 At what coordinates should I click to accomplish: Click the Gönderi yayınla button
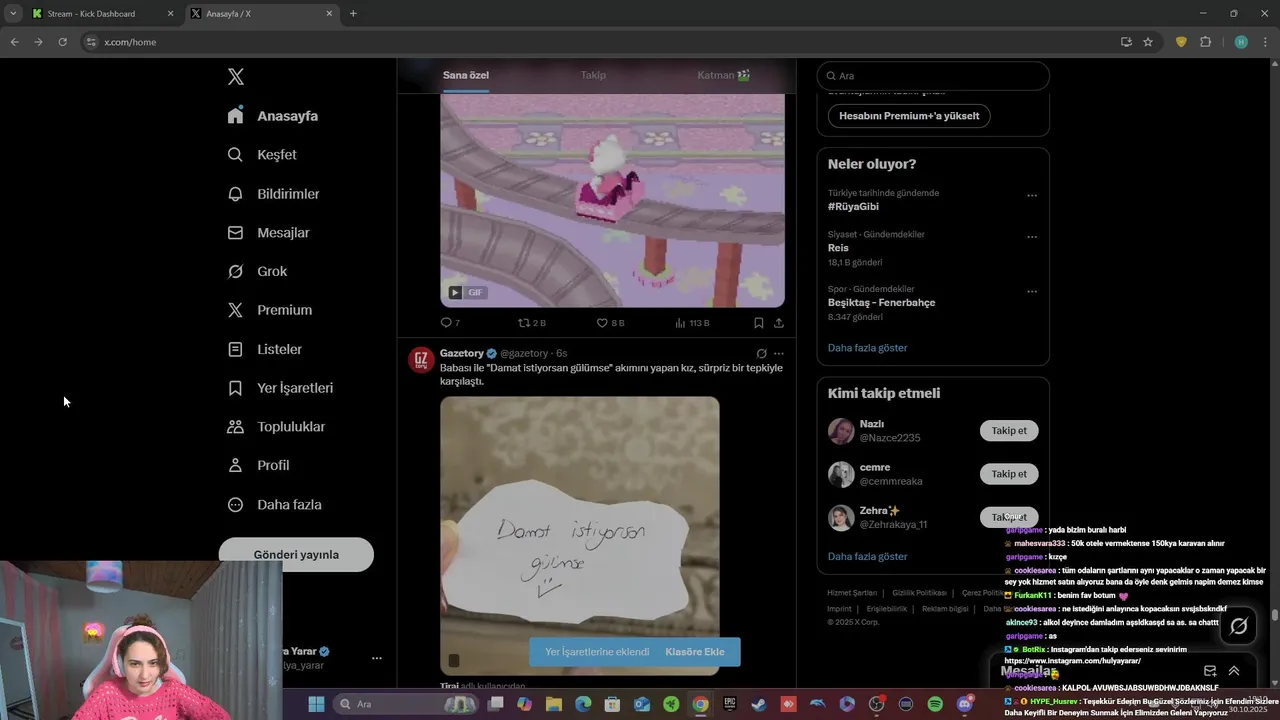(296, 555)
